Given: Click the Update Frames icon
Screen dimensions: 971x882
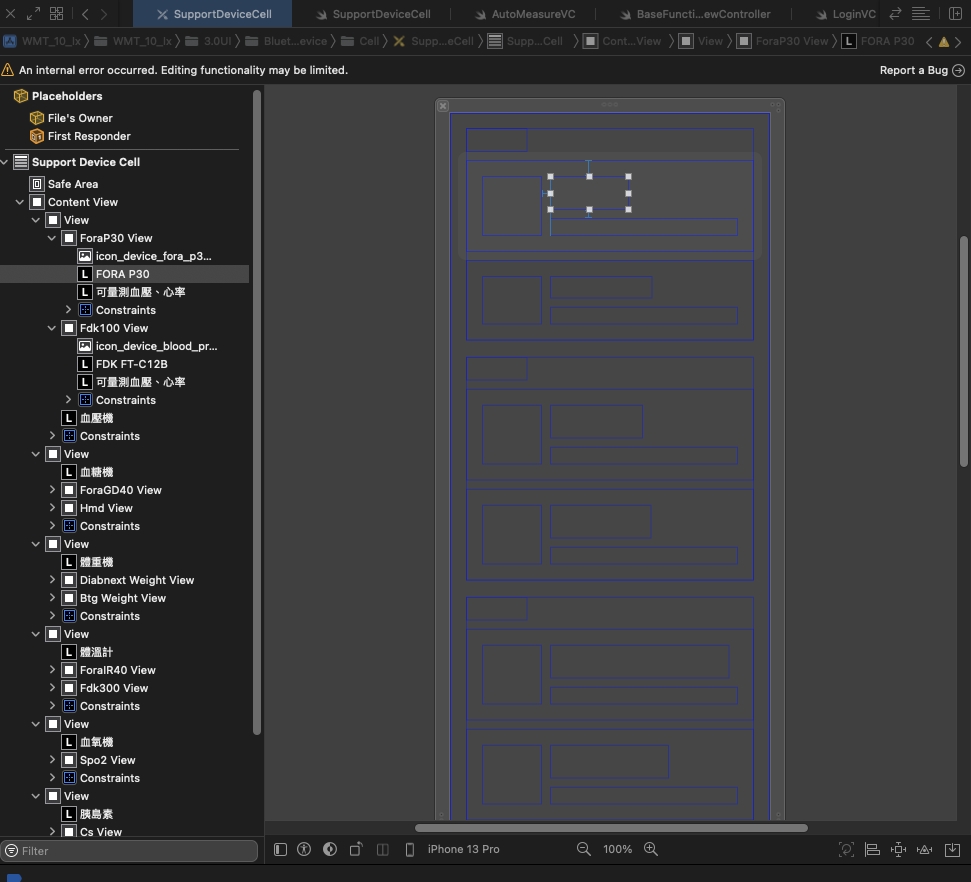Looking at the screenshot, I should (846, 849).
